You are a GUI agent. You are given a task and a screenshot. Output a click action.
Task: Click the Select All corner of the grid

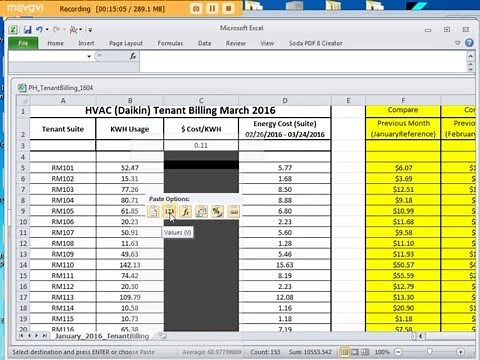23,100
